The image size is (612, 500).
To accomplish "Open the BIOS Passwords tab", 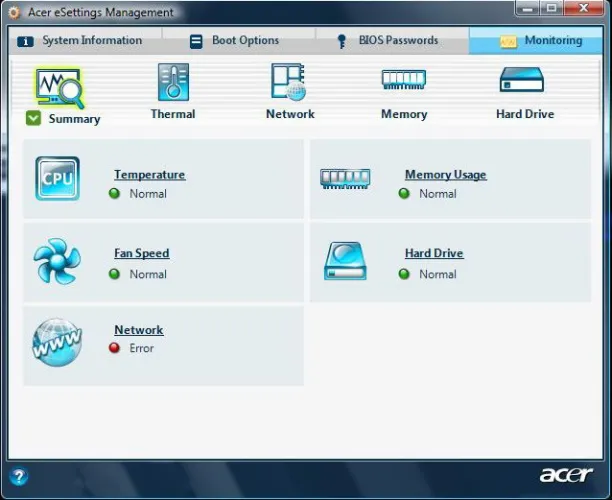I will [x=392, y=41].
